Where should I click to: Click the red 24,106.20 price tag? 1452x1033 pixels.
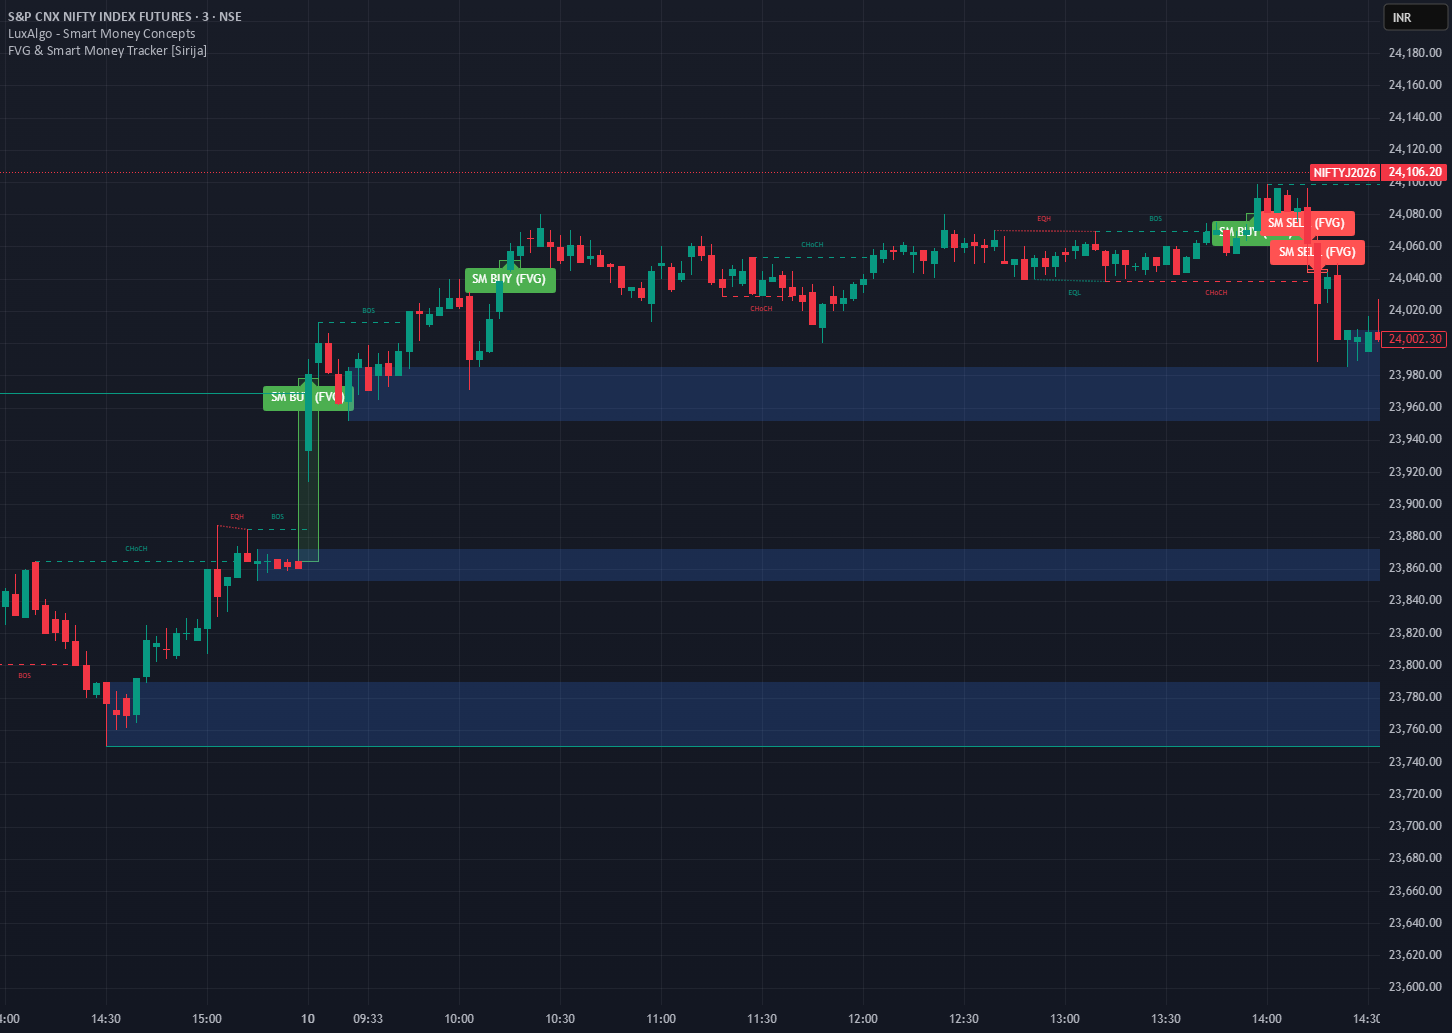point(1415,172)
